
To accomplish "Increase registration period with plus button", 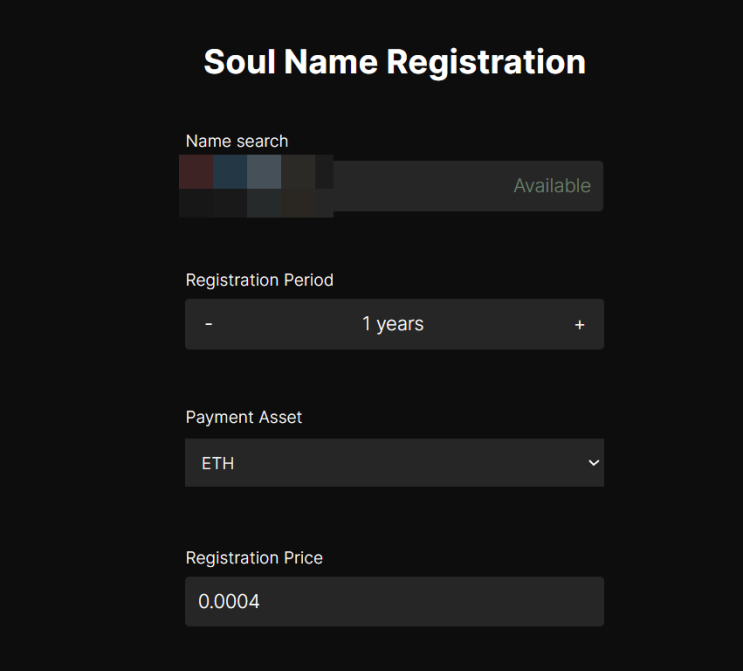I will click(579, 325).
